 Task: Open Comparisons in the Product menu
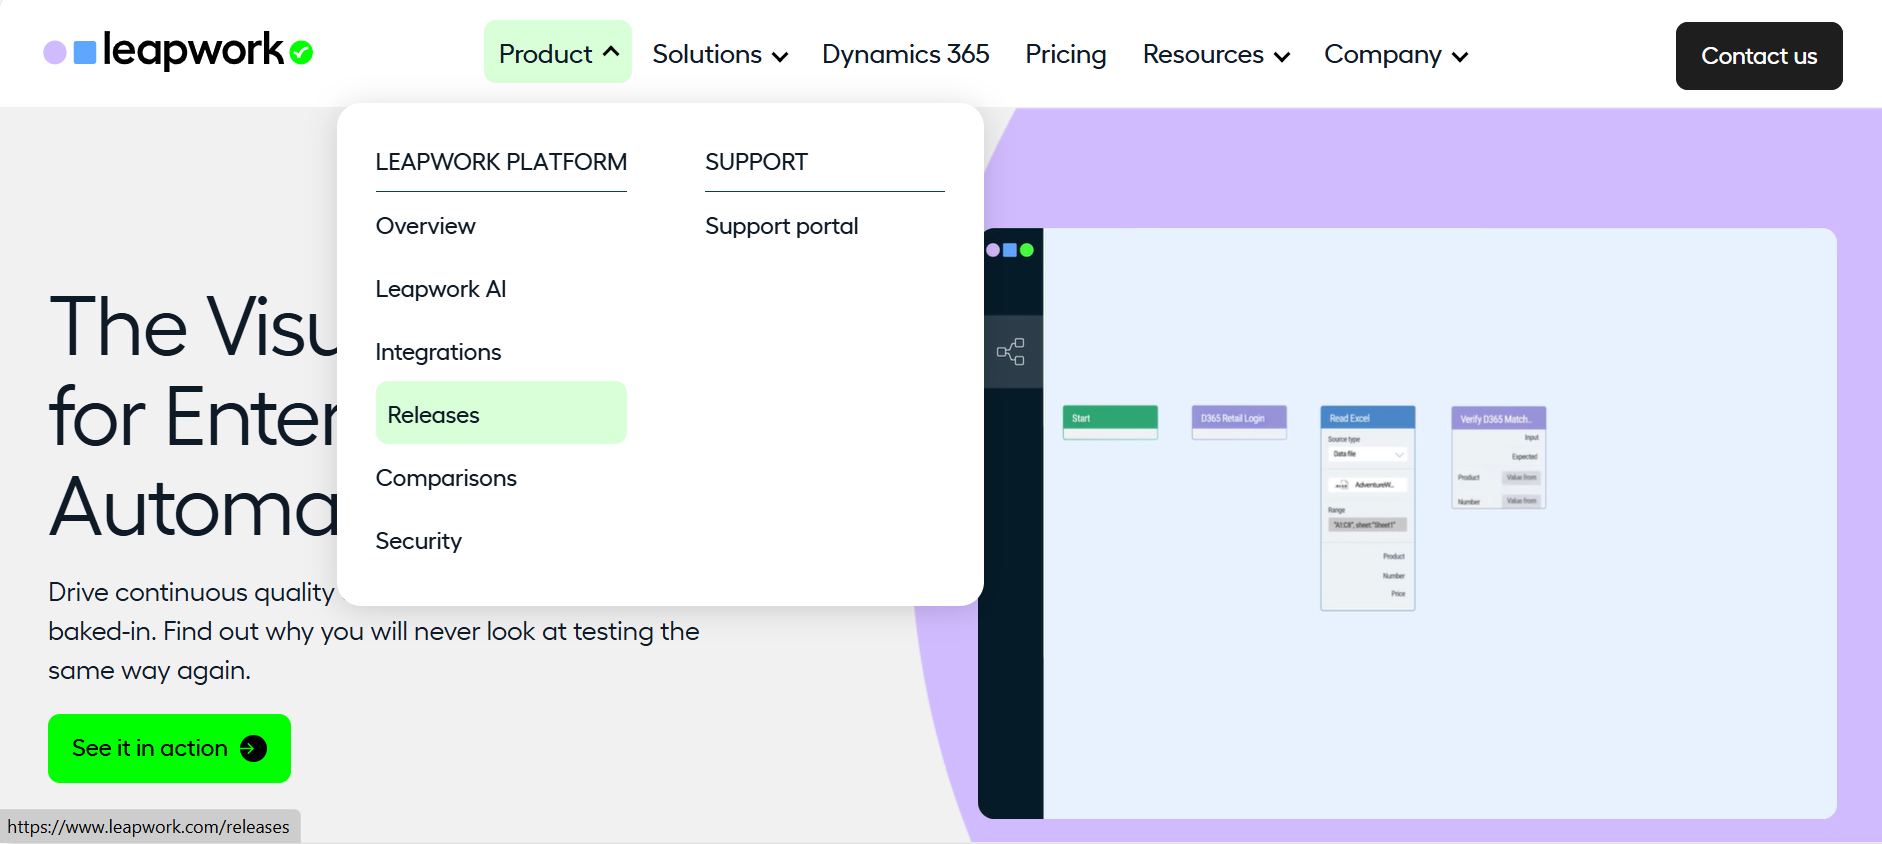[446, 478]
